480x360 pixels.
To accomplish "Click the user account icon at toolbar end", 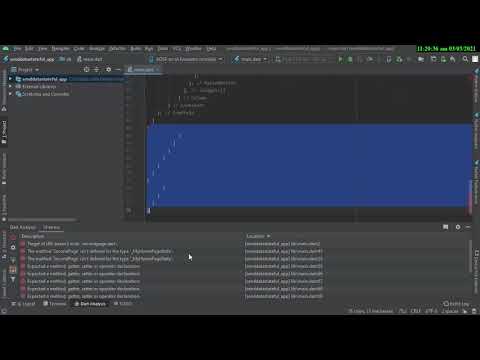I will pyautogui.click(x=475, y=59).
